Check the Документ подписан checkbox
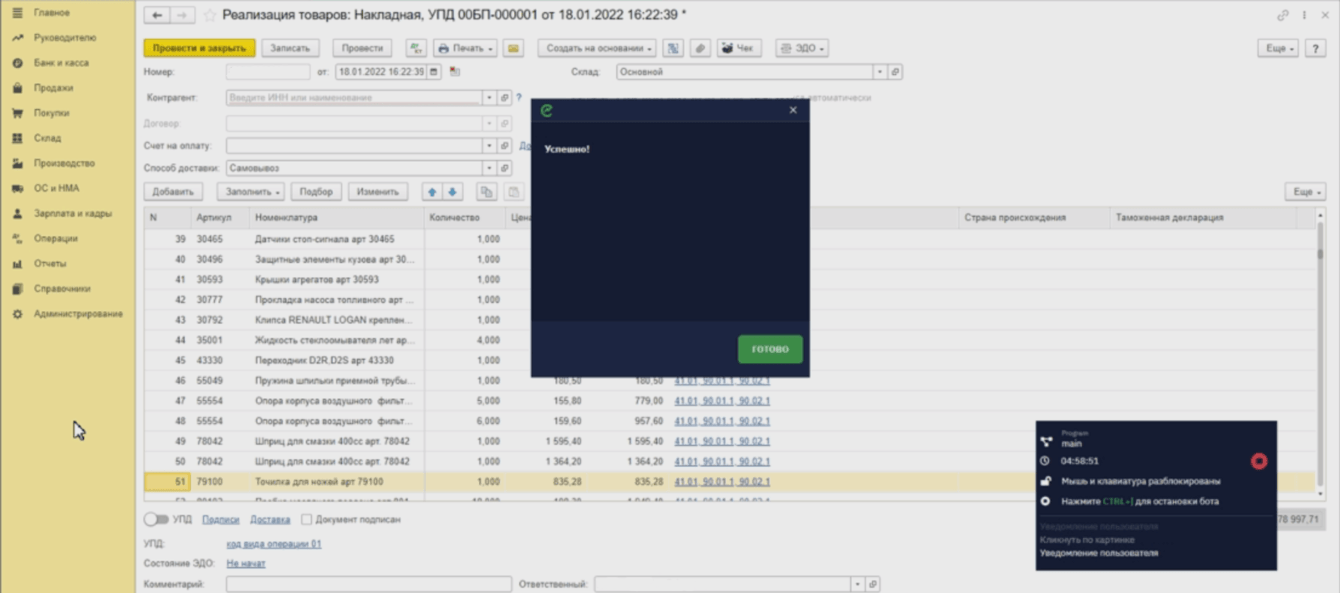Viewport: 1340px width, 593px height. [x=306, y=520]
